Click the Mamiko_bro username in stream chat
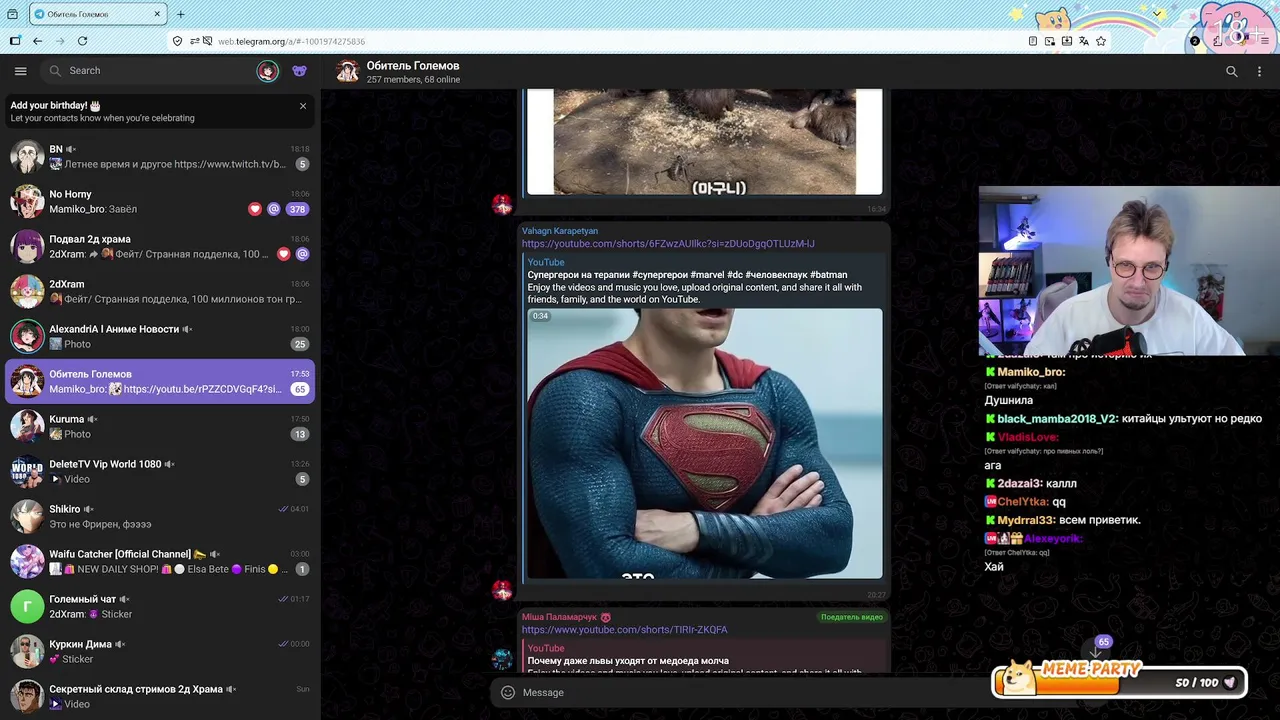 pos(1031,372)
